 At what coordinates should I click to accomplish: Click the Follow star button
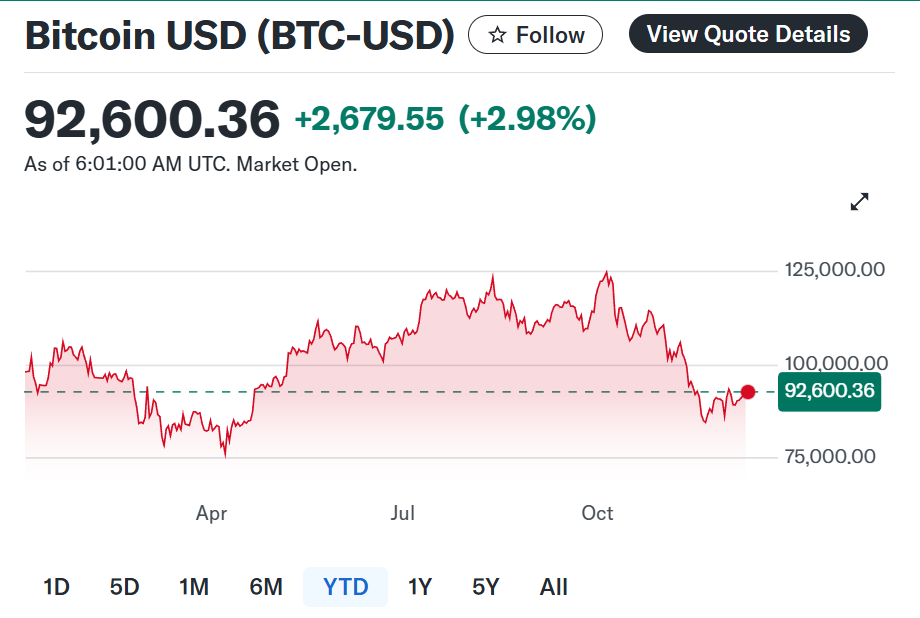tap(535, 35)
